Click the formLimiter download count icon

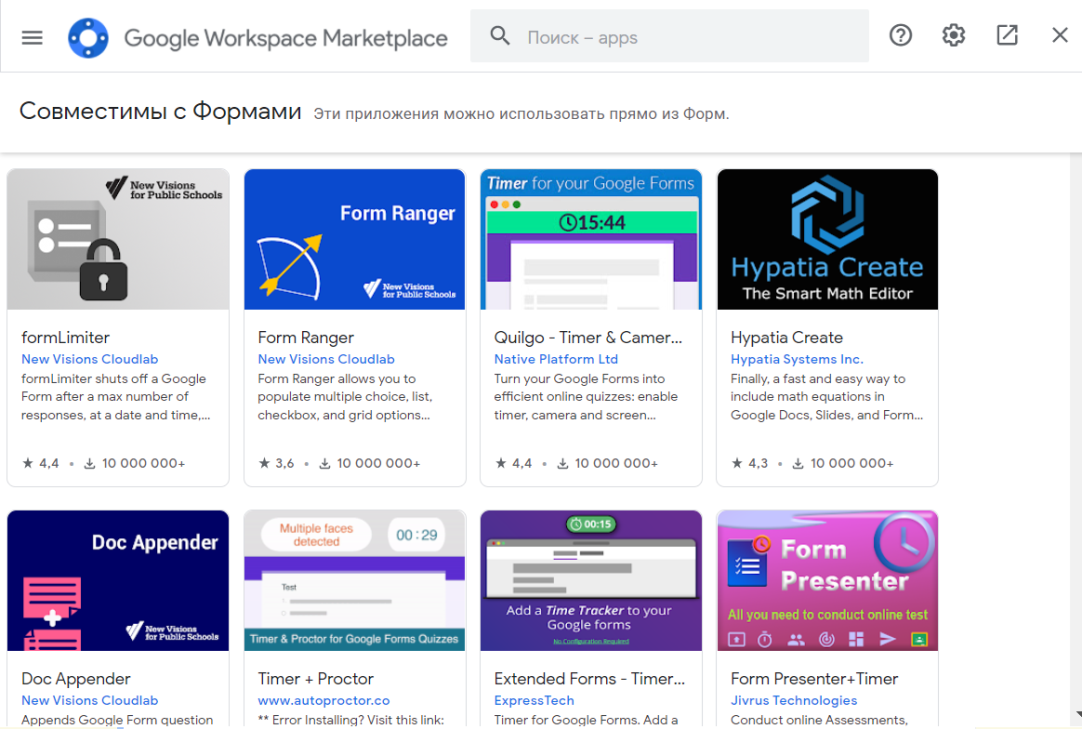pos(90,463)
